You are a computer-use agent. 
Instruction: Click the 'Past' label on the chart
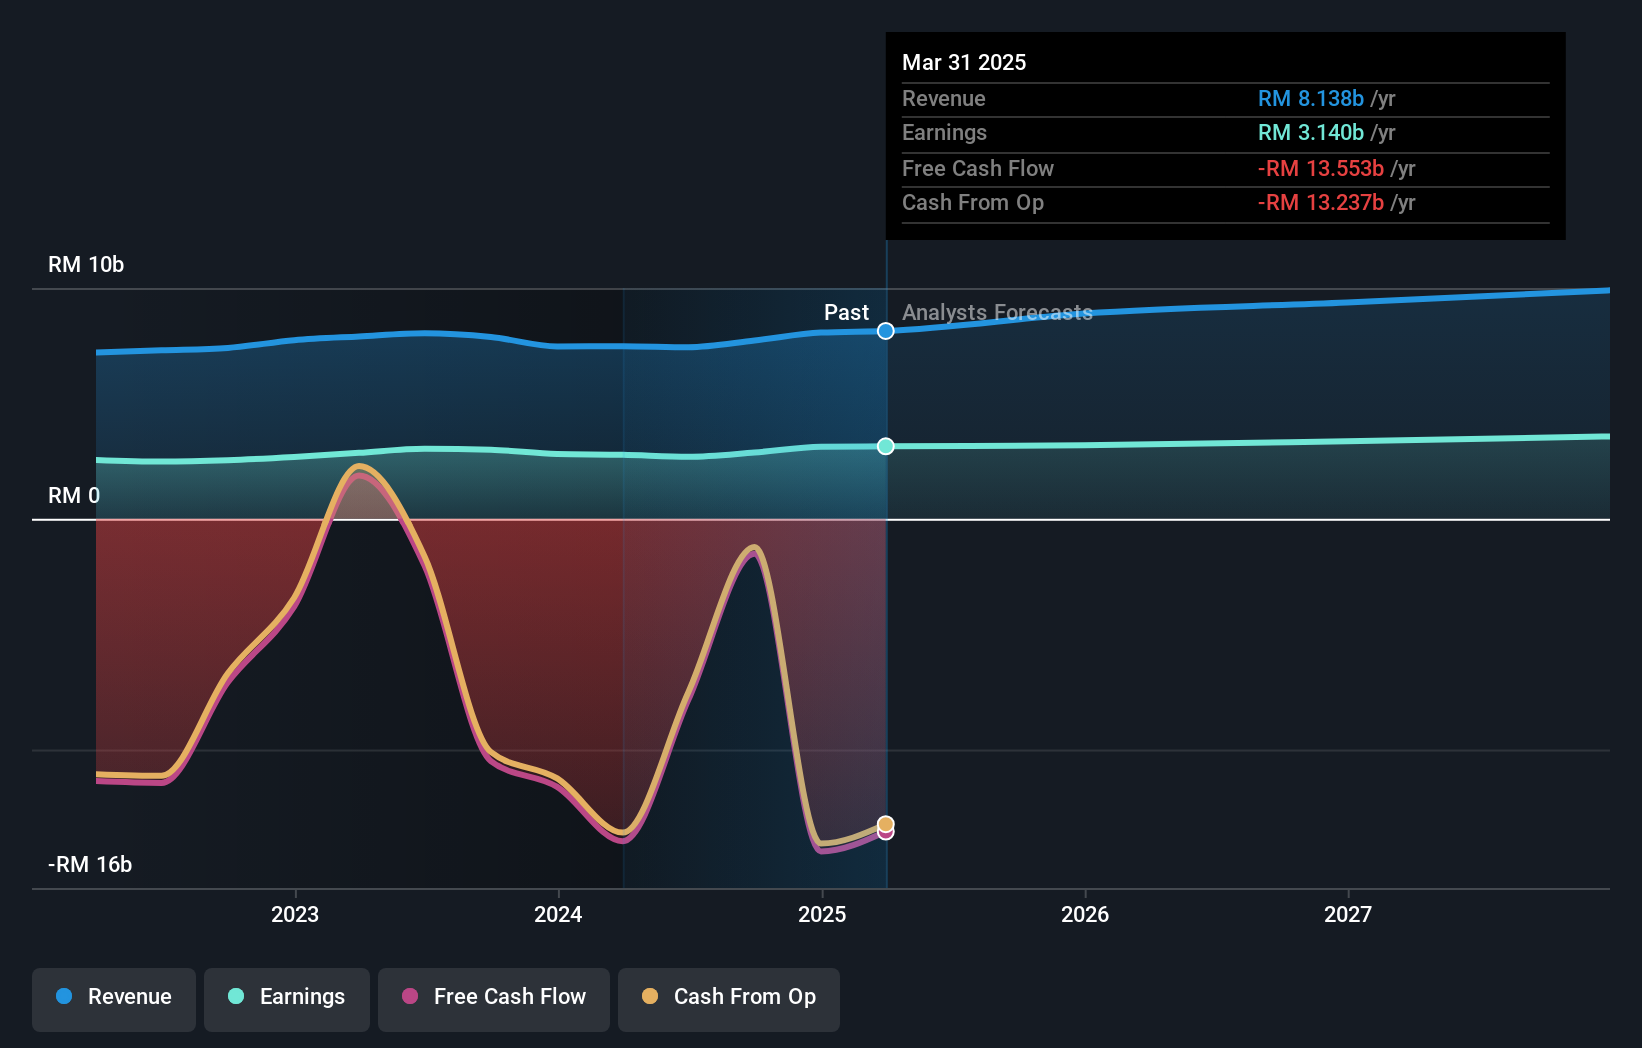click(x=846, y=313)
